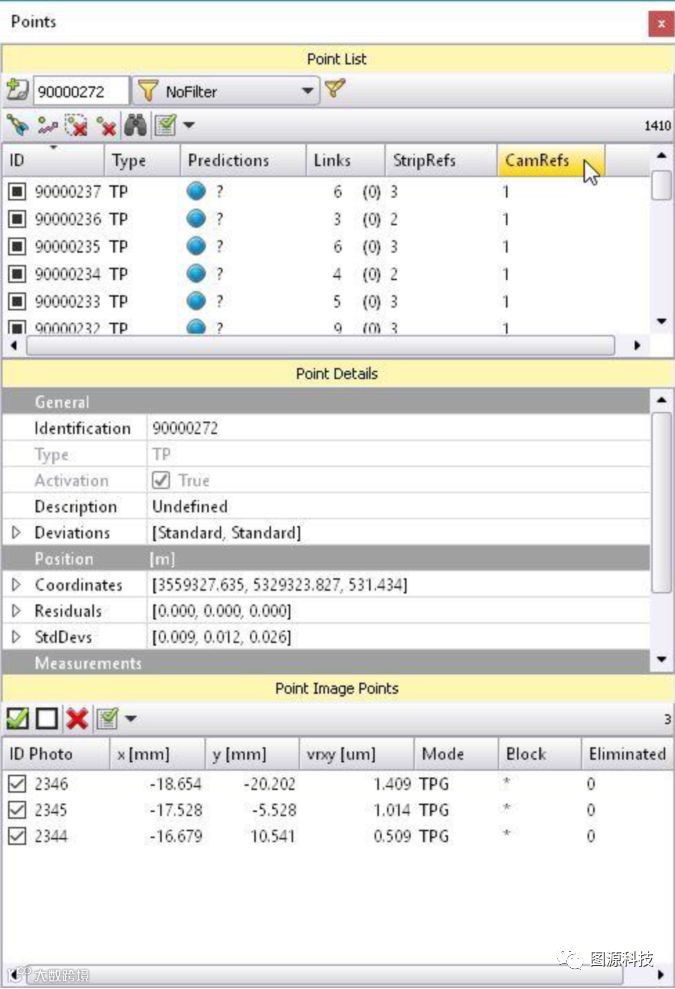
Task: Click the Point List scroll down arrow
Action: click(x=661, y=321)
